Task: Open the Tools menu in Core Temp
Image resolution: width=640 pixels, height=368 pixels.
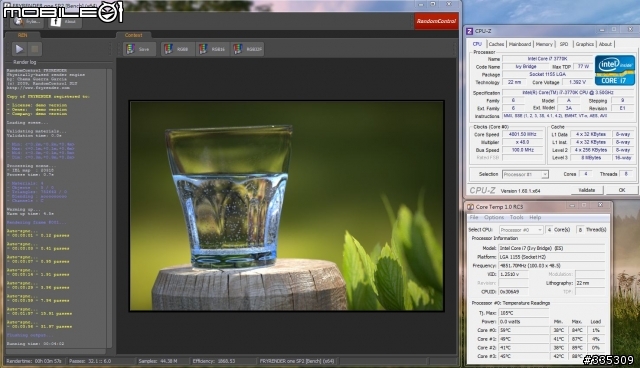Action: pos(516,217)
